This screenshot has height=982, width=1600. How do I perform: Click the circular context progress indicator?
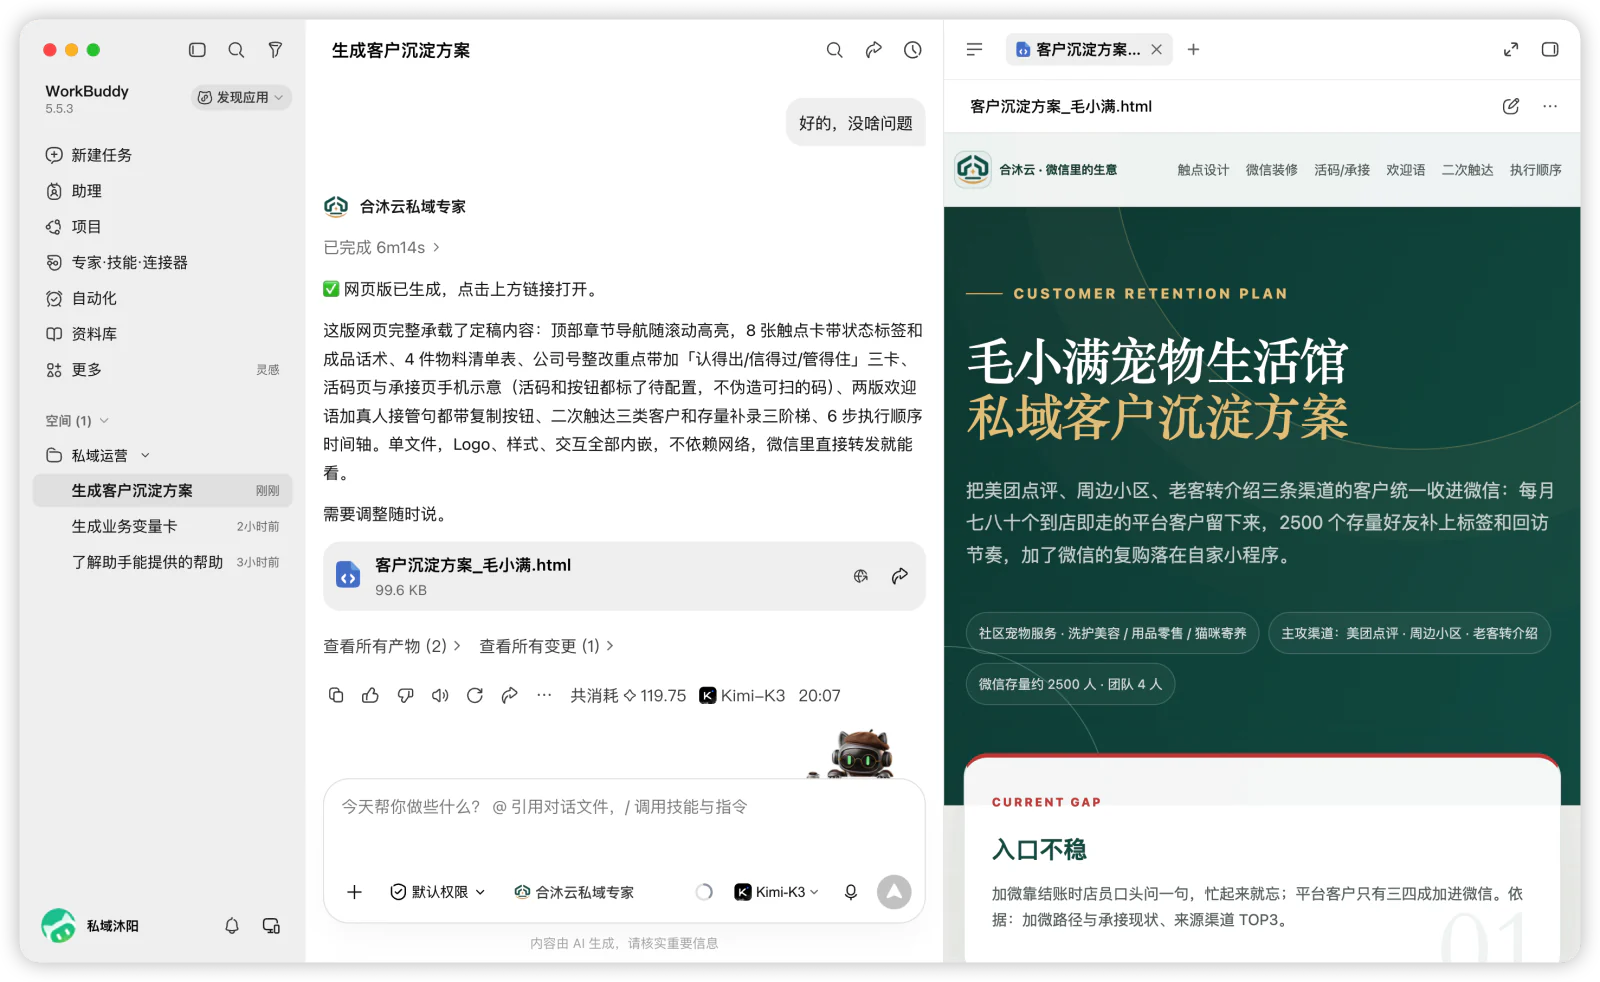(x=704, y=892)
